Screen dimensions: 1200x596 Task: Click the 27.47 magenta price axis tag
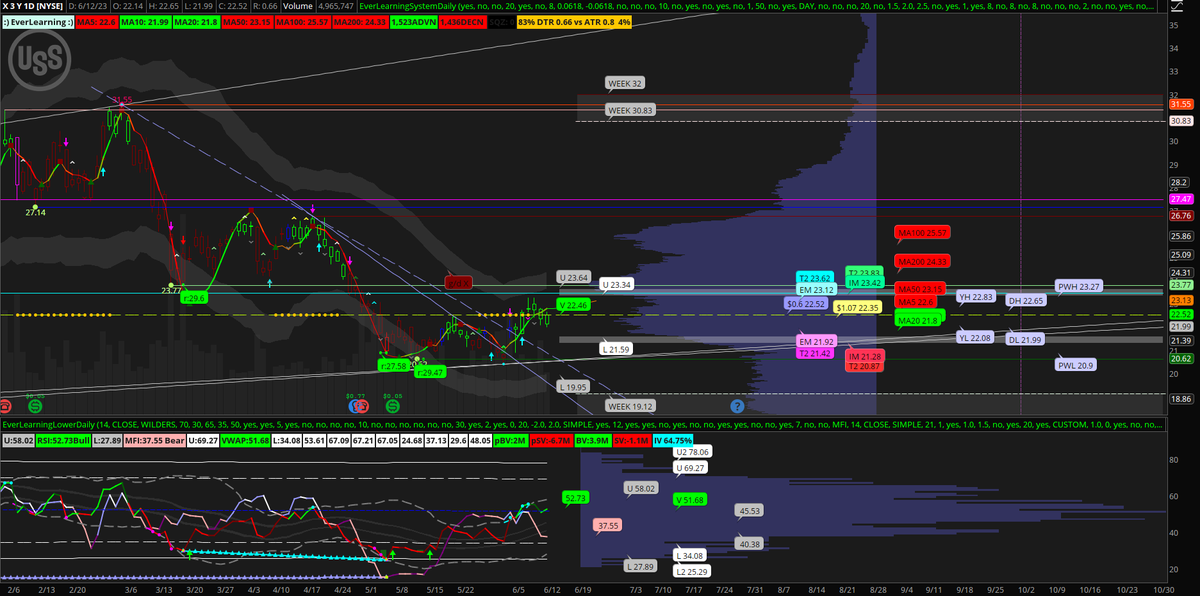point(1180,200)
